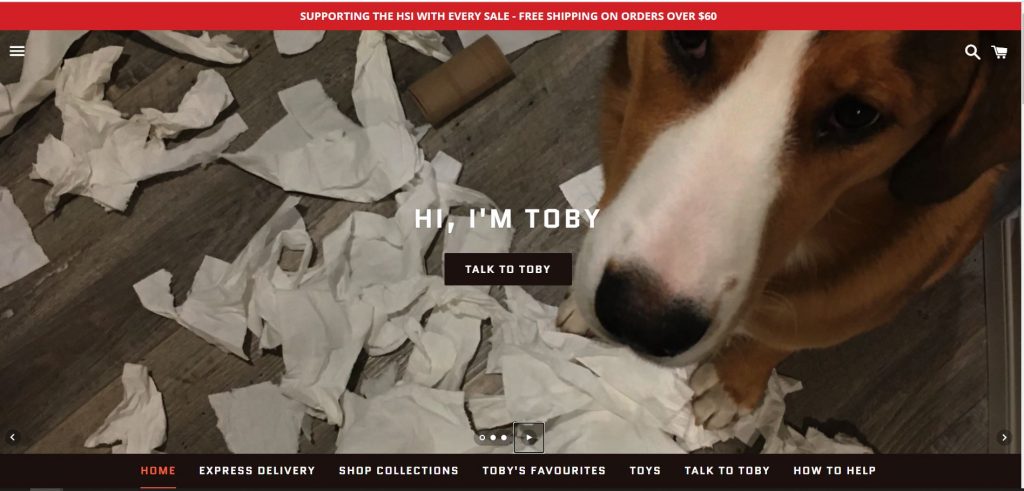
Task: Expand the Shop Collections menu
Action: [x=398, y=470]
